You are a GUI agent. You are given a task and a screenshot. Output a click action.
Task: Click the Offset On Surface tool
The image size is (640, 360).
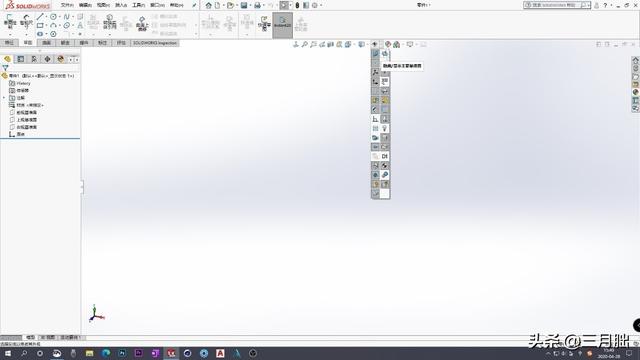(142, 24)
